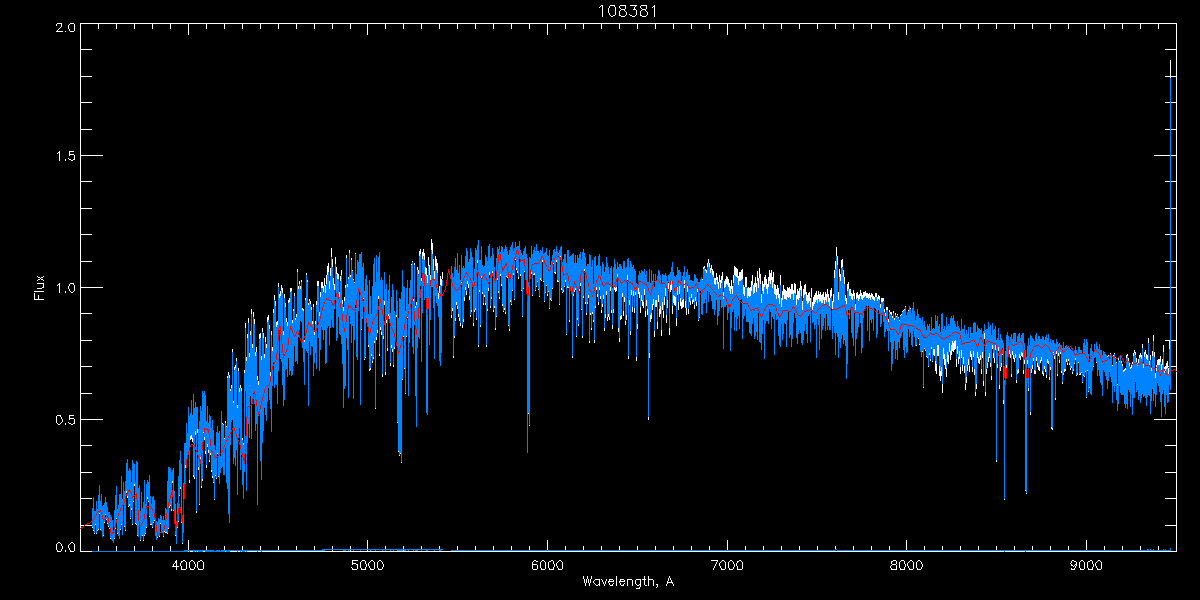Pick the 0.5 flux tick label
Image resolution: width=1200 pixels, height=600 pixels.
(x=65, y=419)
